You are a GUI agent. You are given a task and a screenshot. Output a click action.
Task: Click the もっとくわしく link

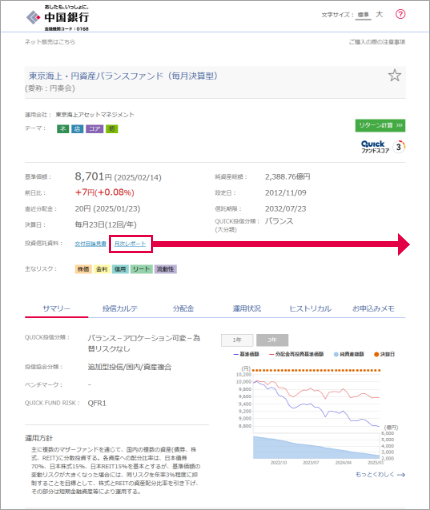coord(380,474)
